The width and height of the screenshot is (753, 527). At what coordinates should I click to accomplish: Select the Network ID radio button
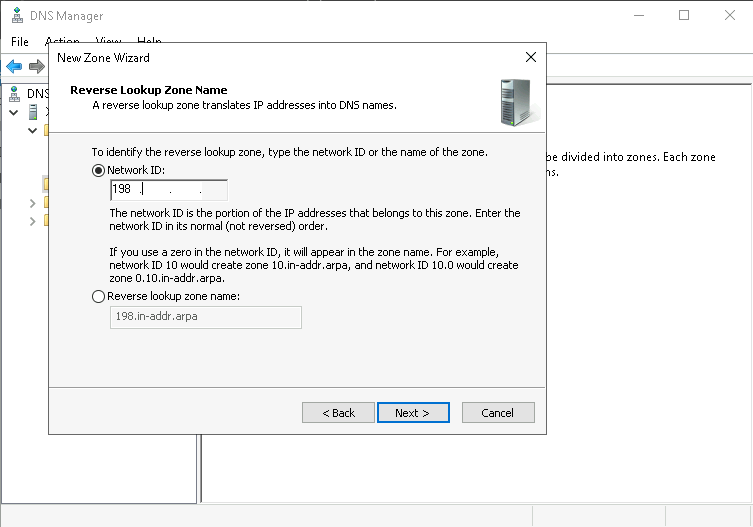coord(98,170)
